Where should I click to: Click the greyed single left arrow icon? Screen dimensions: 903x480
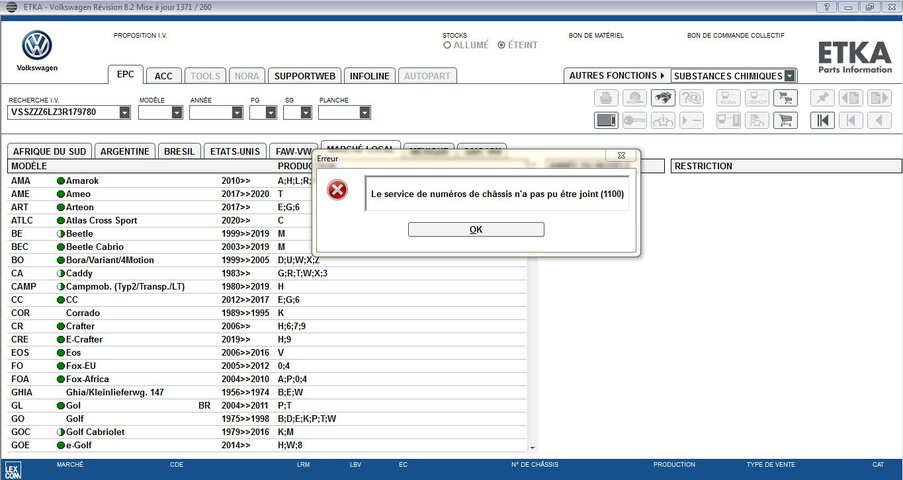tap(879, 120)
